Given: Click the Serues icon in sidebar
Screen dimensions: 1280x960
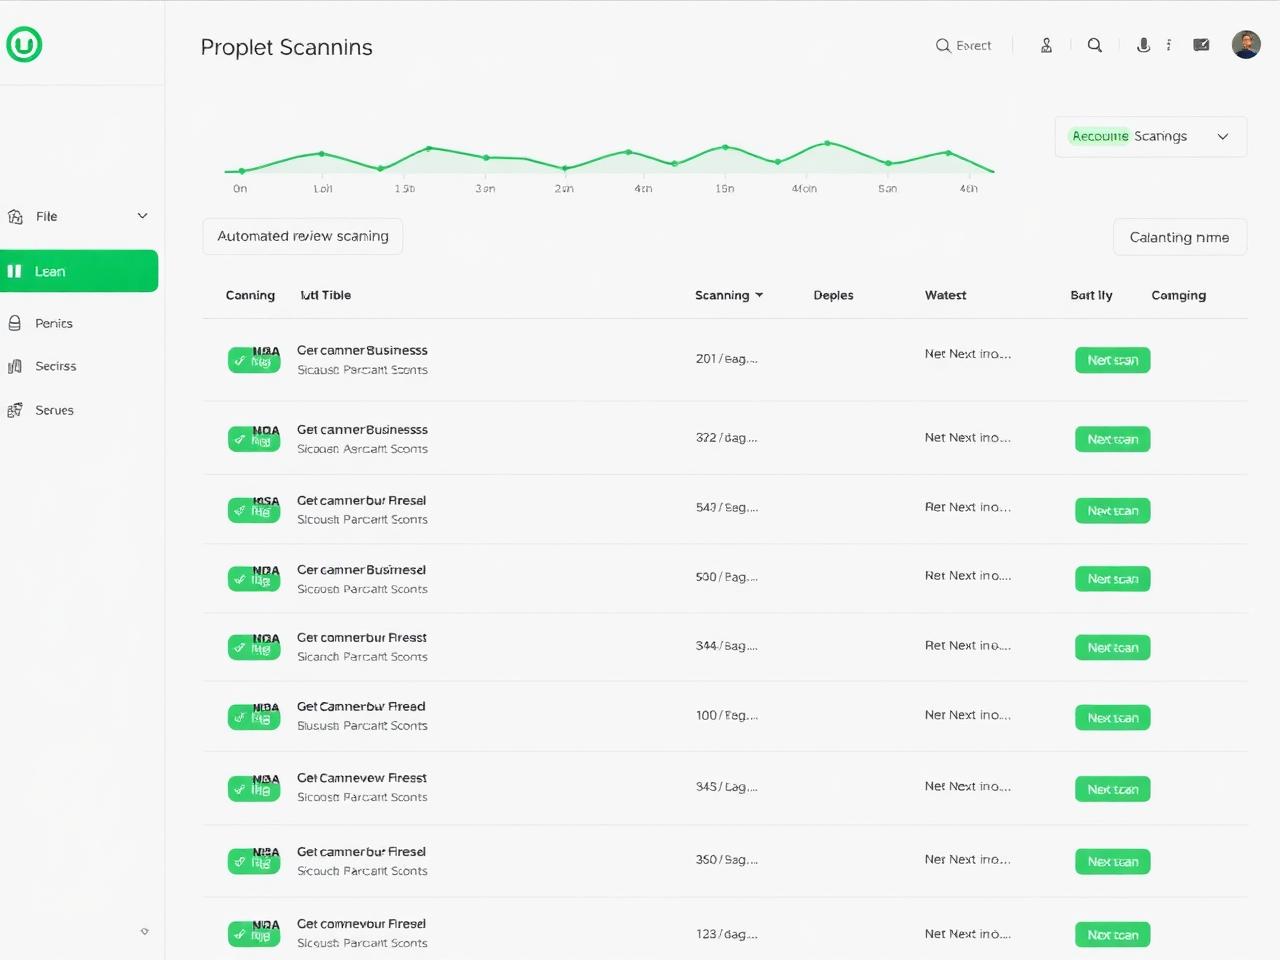Looking at the screenshot, I should 15,410.
